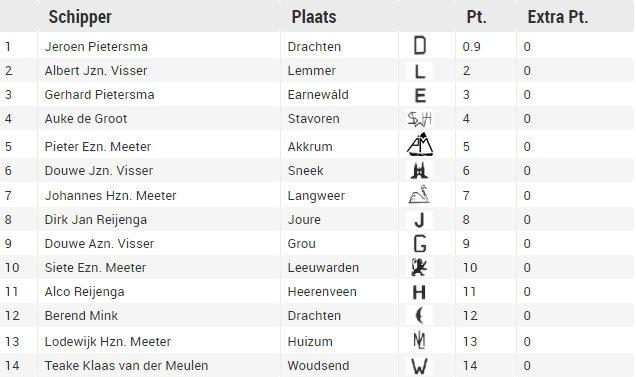Image resolution: width=636 pixels, height=377 pixels.
Task: Click the Heerenveen 'H' emblem icon
Action: [x=419, y=292]
